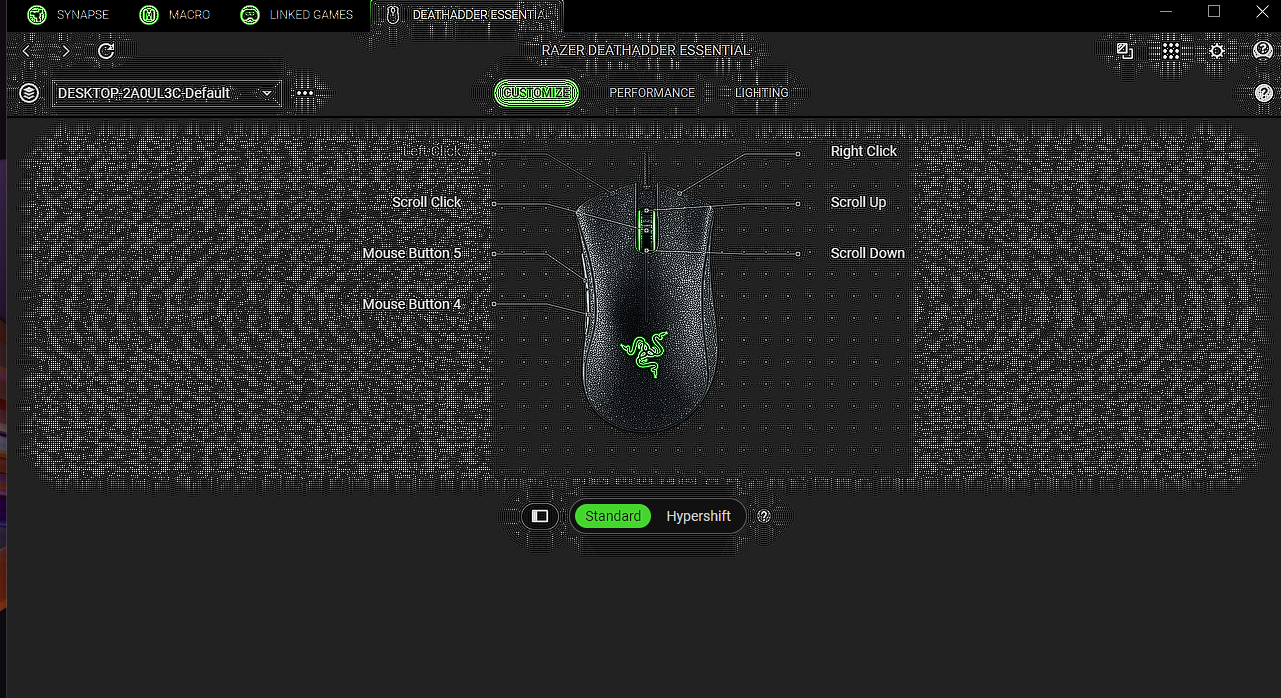This screenshot has width=1281, height=698.
Task: Click the window mode icon near grid
Action: pyautogui.click(x=1125, y=51)
